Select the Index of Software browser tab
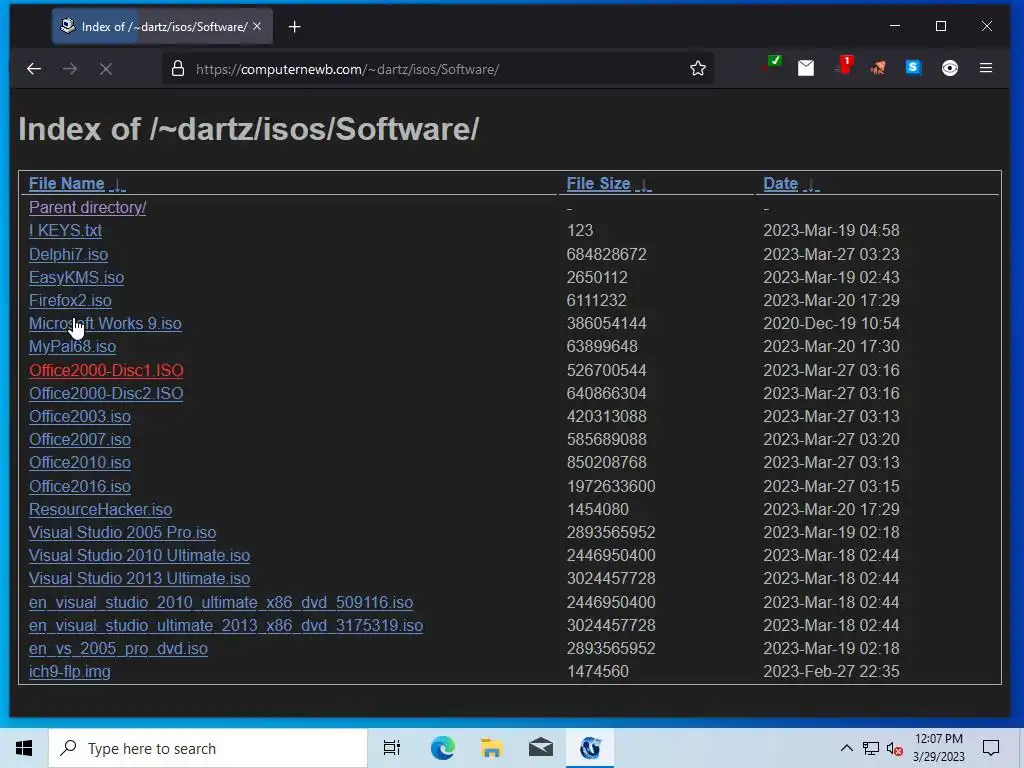 [x=163, y=27]
